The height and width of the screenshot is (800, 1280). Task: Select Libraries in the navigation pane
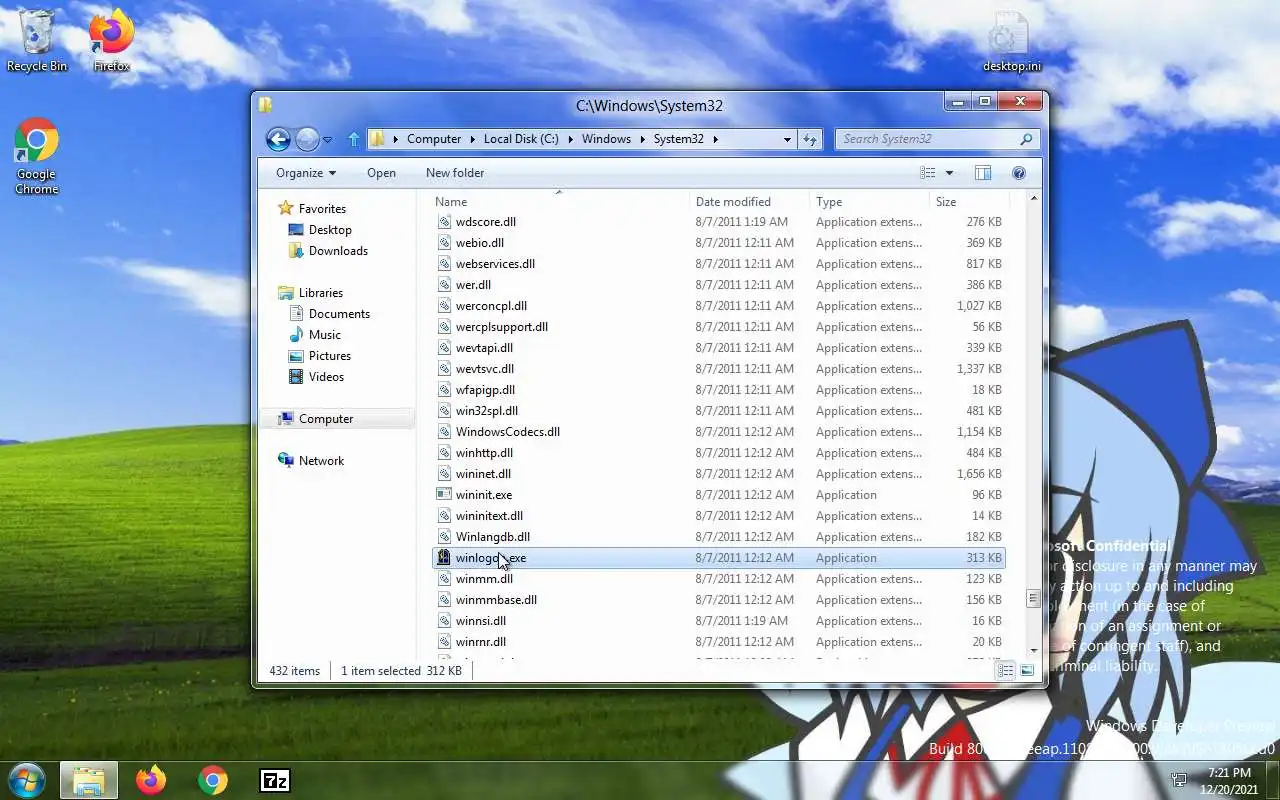(x=320, y=292)
